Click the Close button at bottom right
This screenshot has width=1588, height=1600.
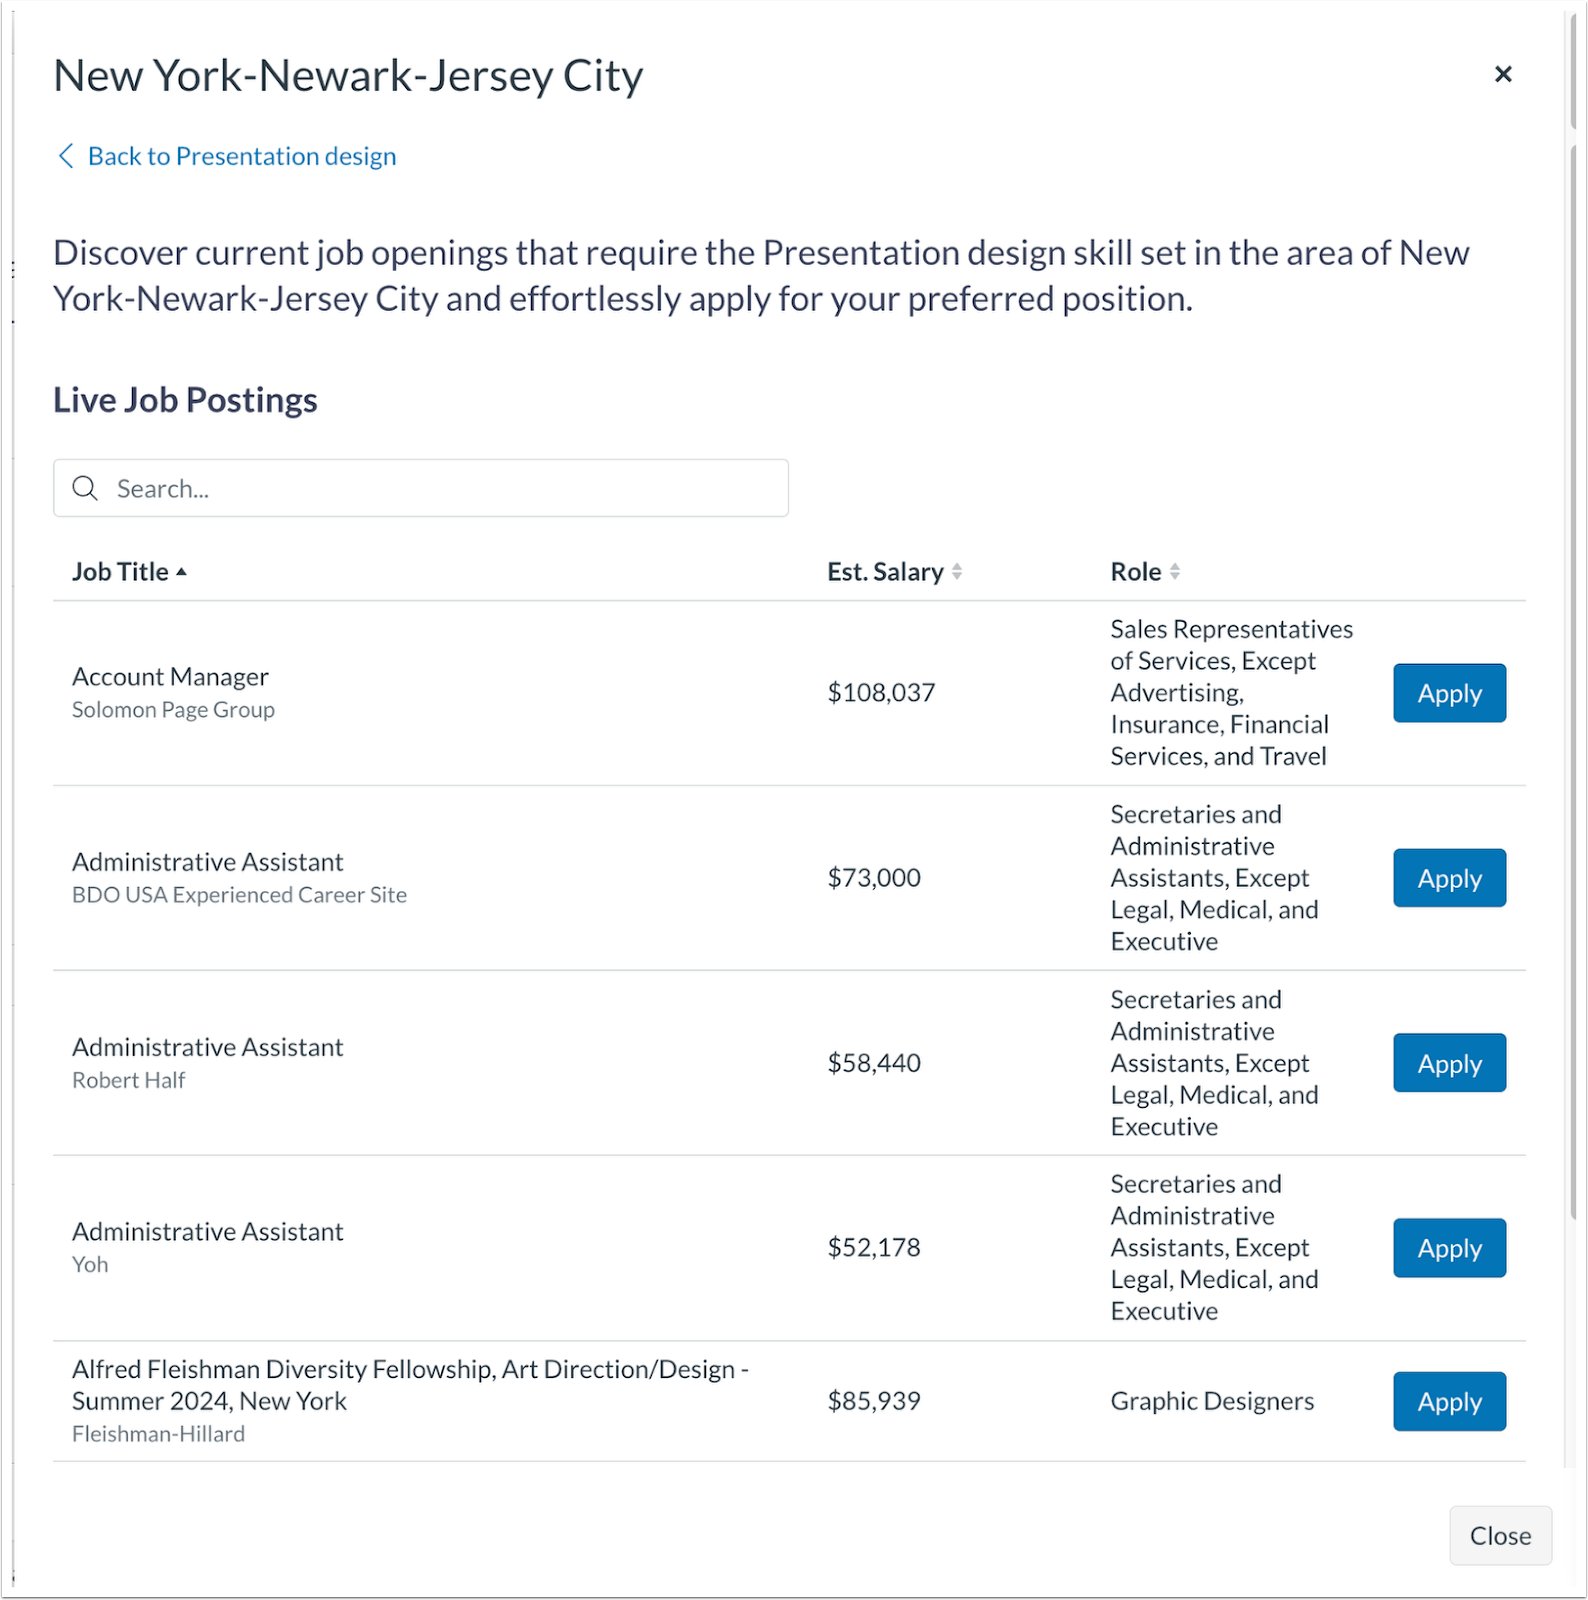[1499, 1535]
